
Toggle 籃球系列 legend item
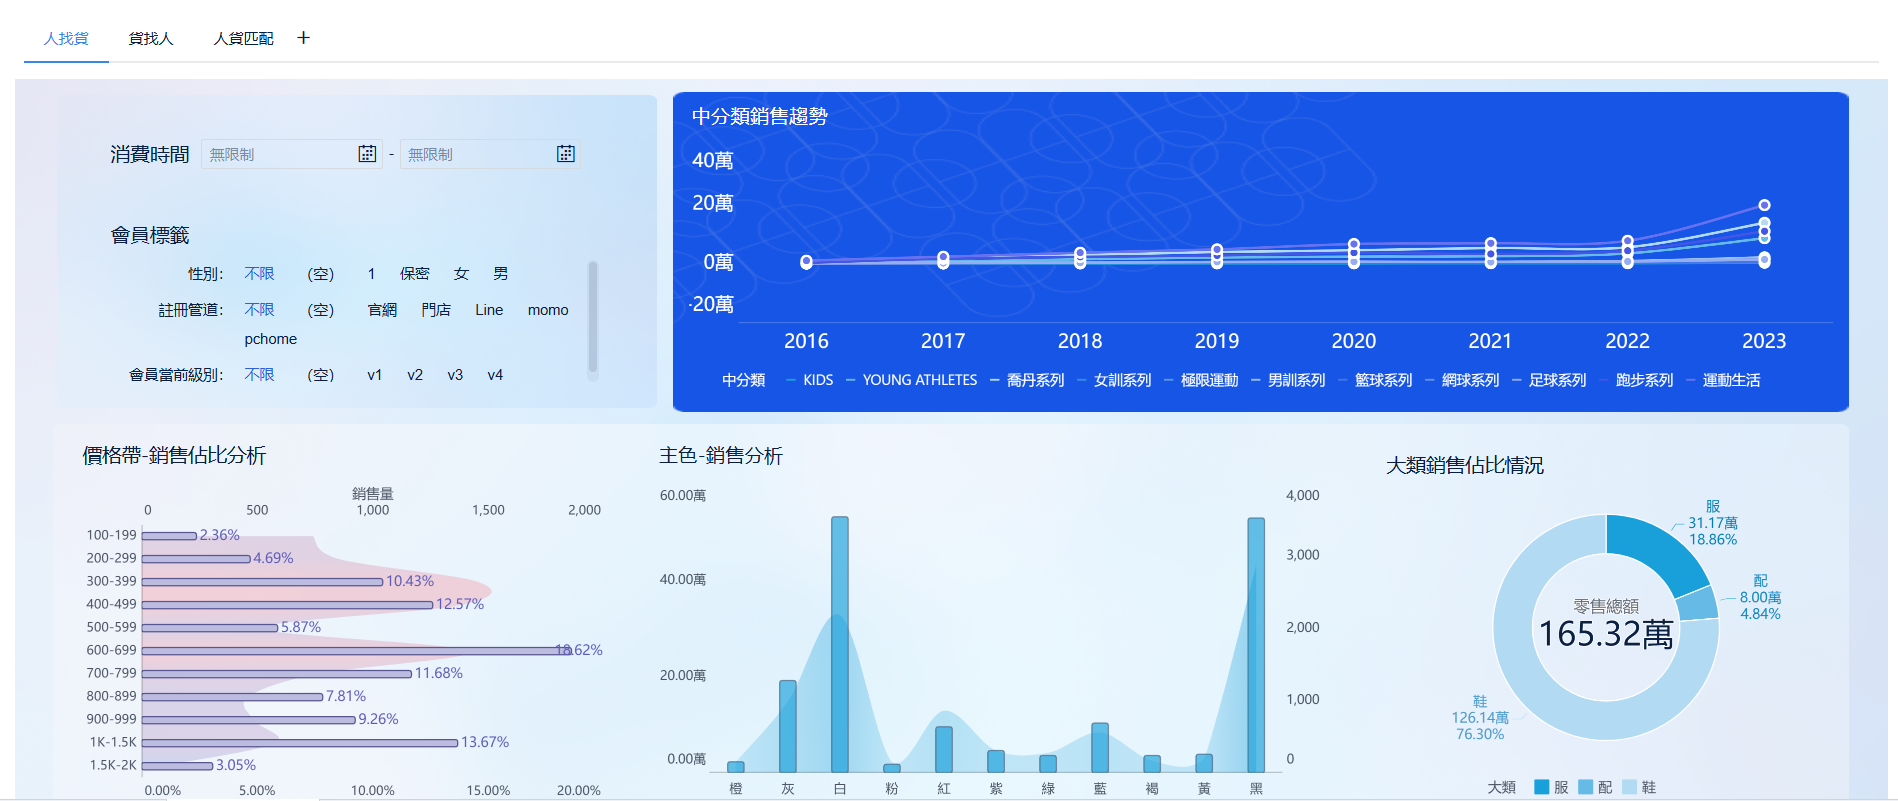point(1376,380)
